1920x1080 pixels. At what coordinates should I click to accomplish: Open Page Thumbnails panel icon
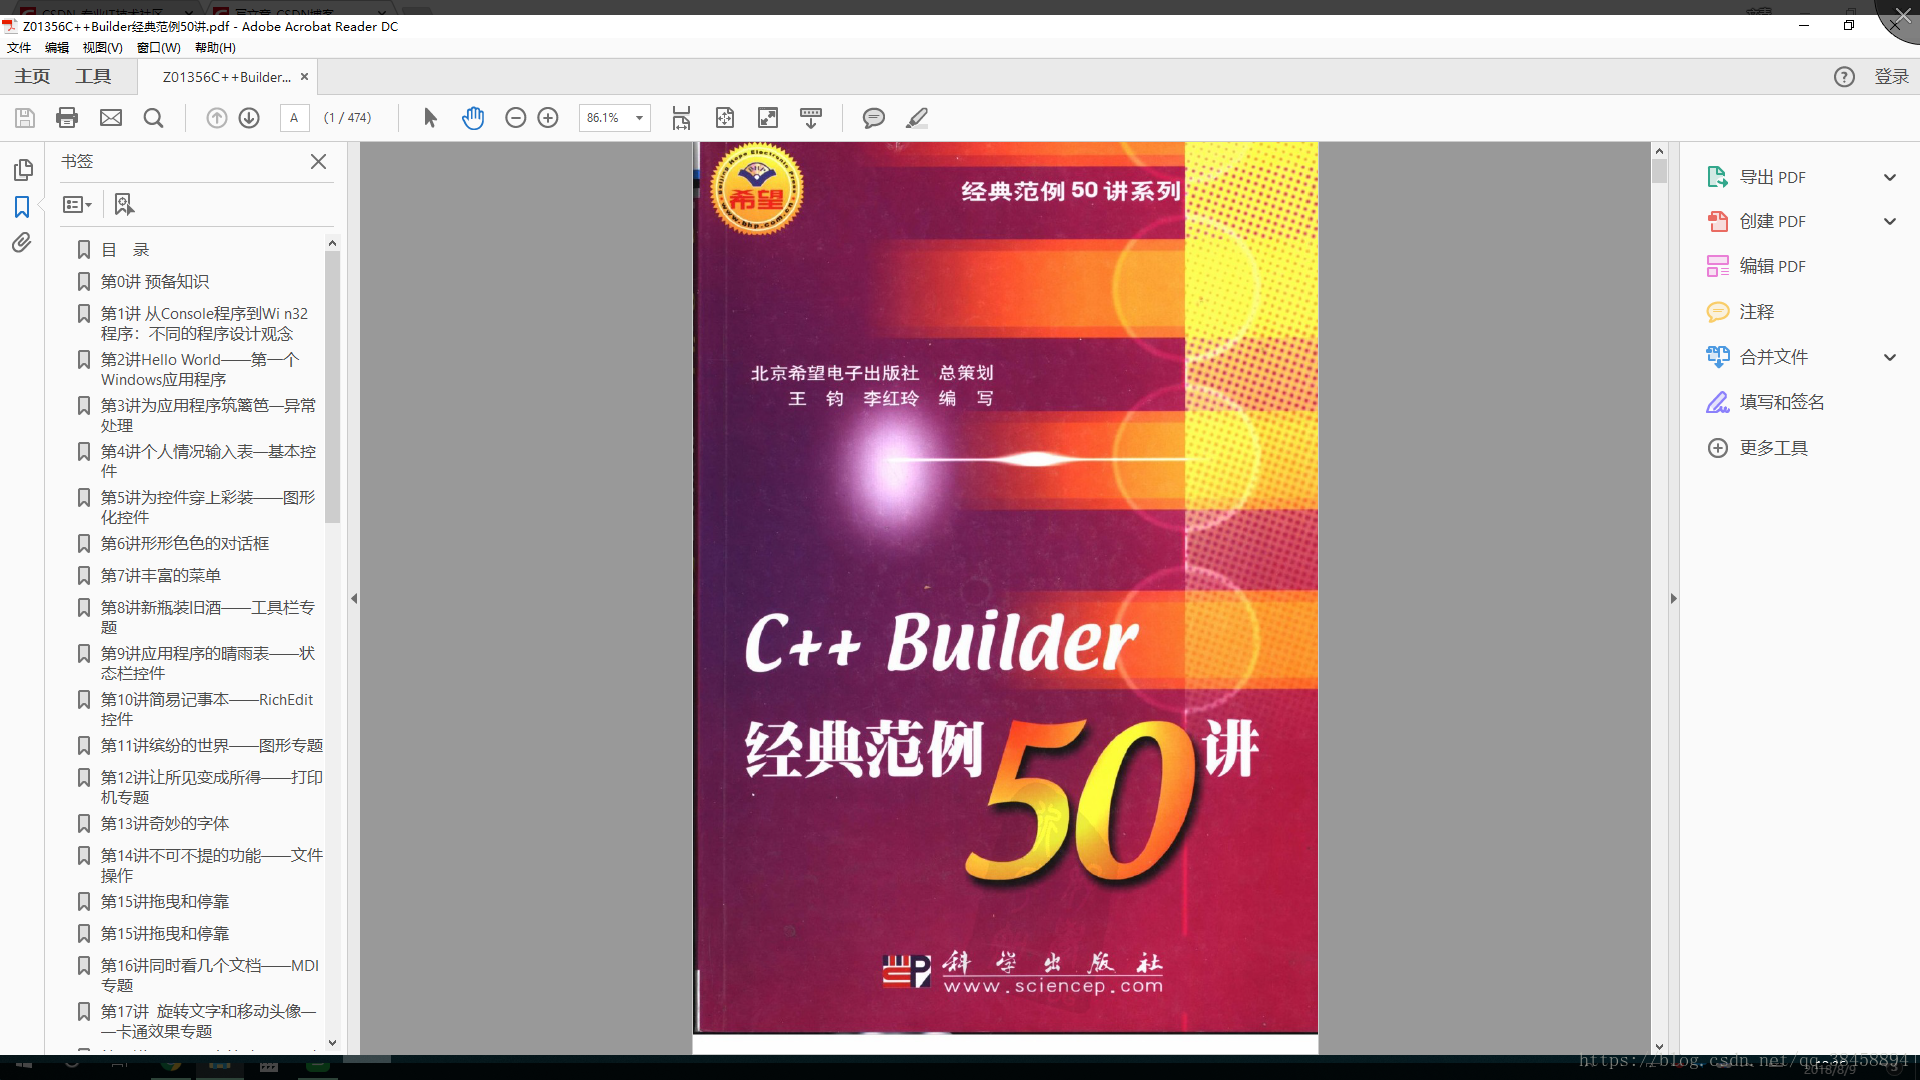pyautogui.click(x=23, y=170)
